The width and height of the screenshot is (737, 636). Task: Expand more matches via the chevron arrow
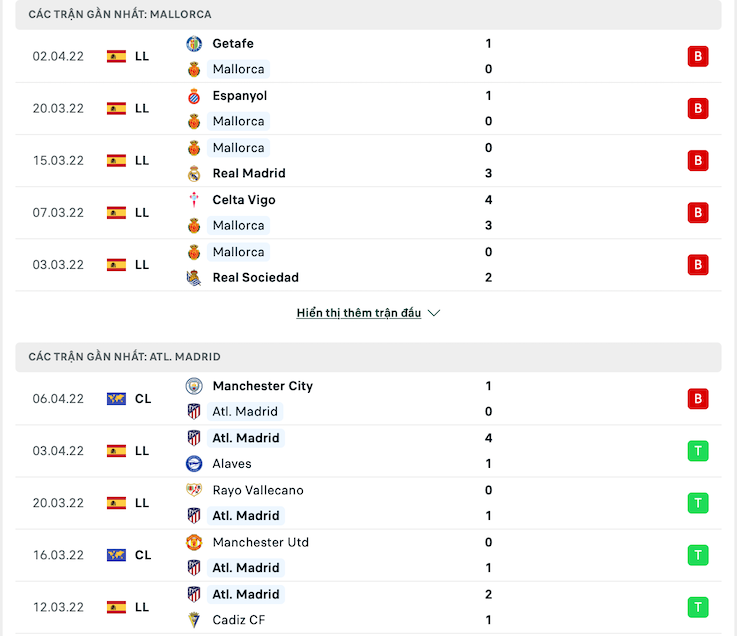pyautogui.click(x=434, y=313)
